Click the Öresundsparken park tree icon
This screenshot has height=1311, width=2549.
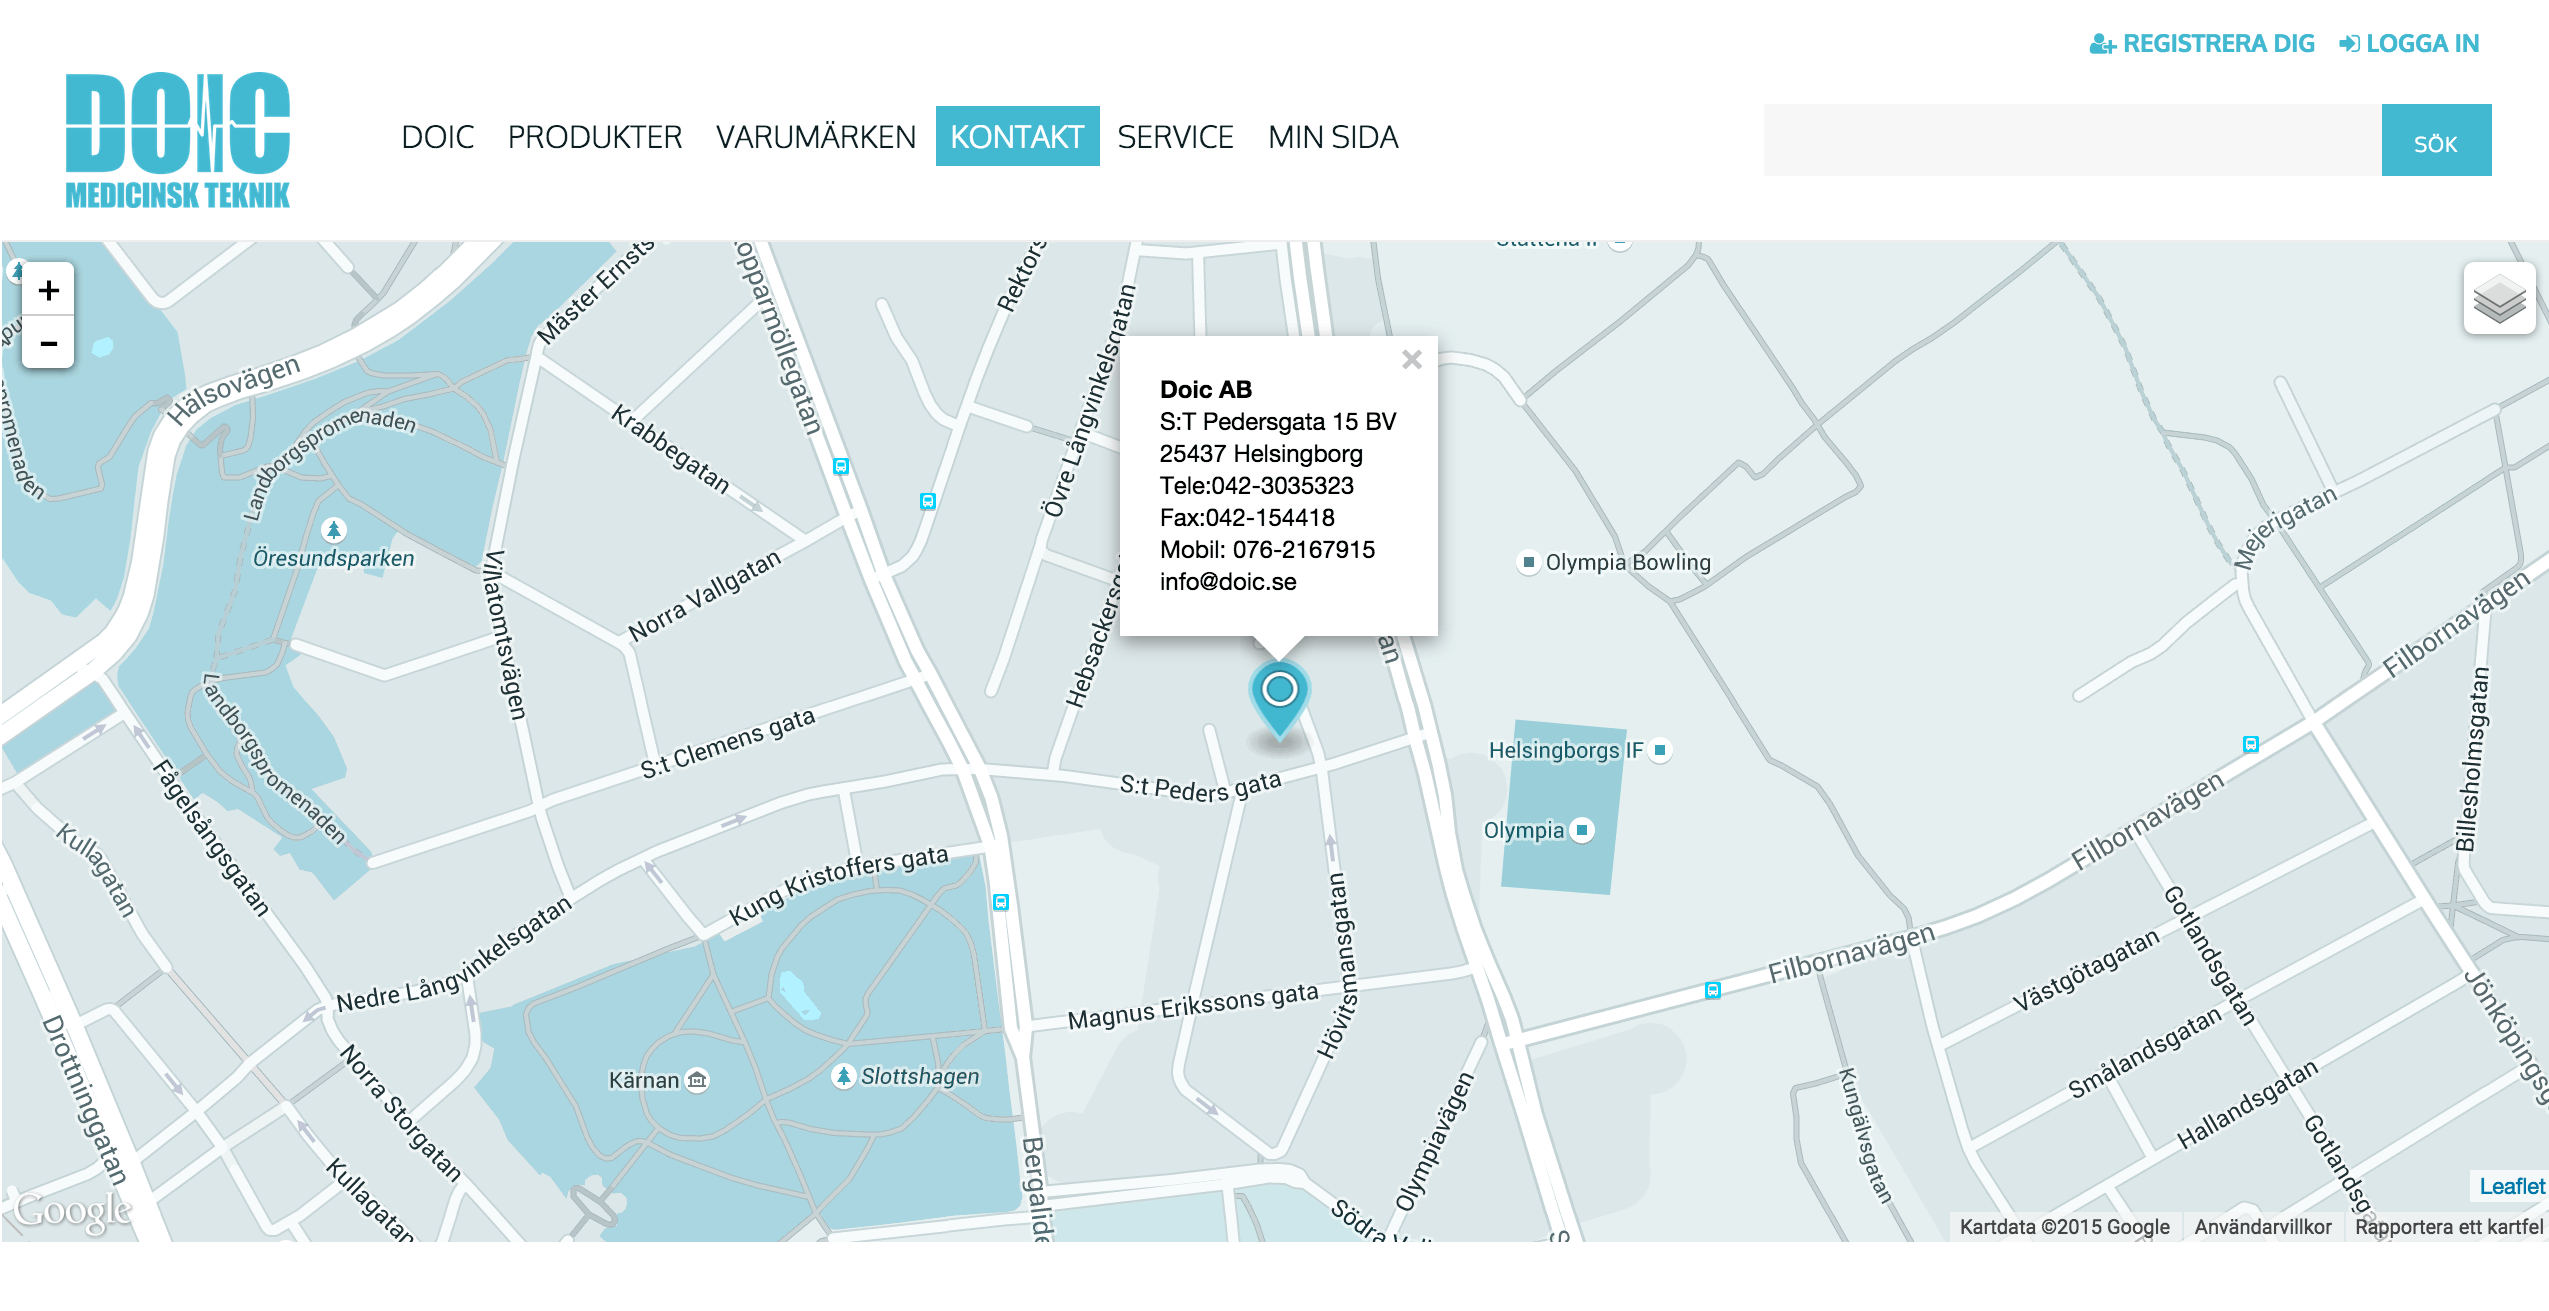point(334,529)
